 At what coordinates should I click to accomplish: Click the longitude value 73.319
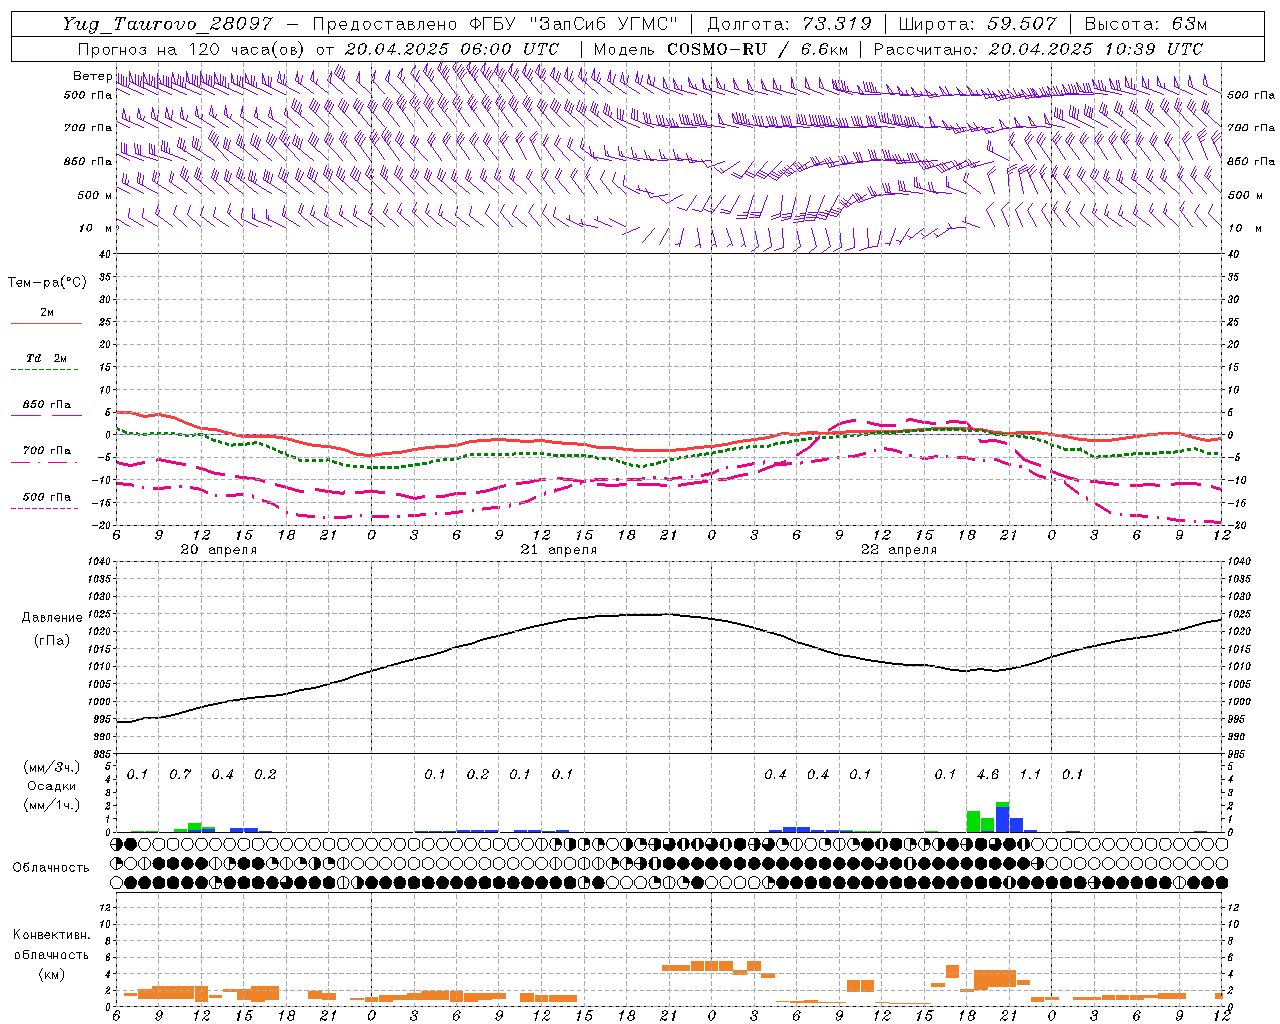click(837, 24)
